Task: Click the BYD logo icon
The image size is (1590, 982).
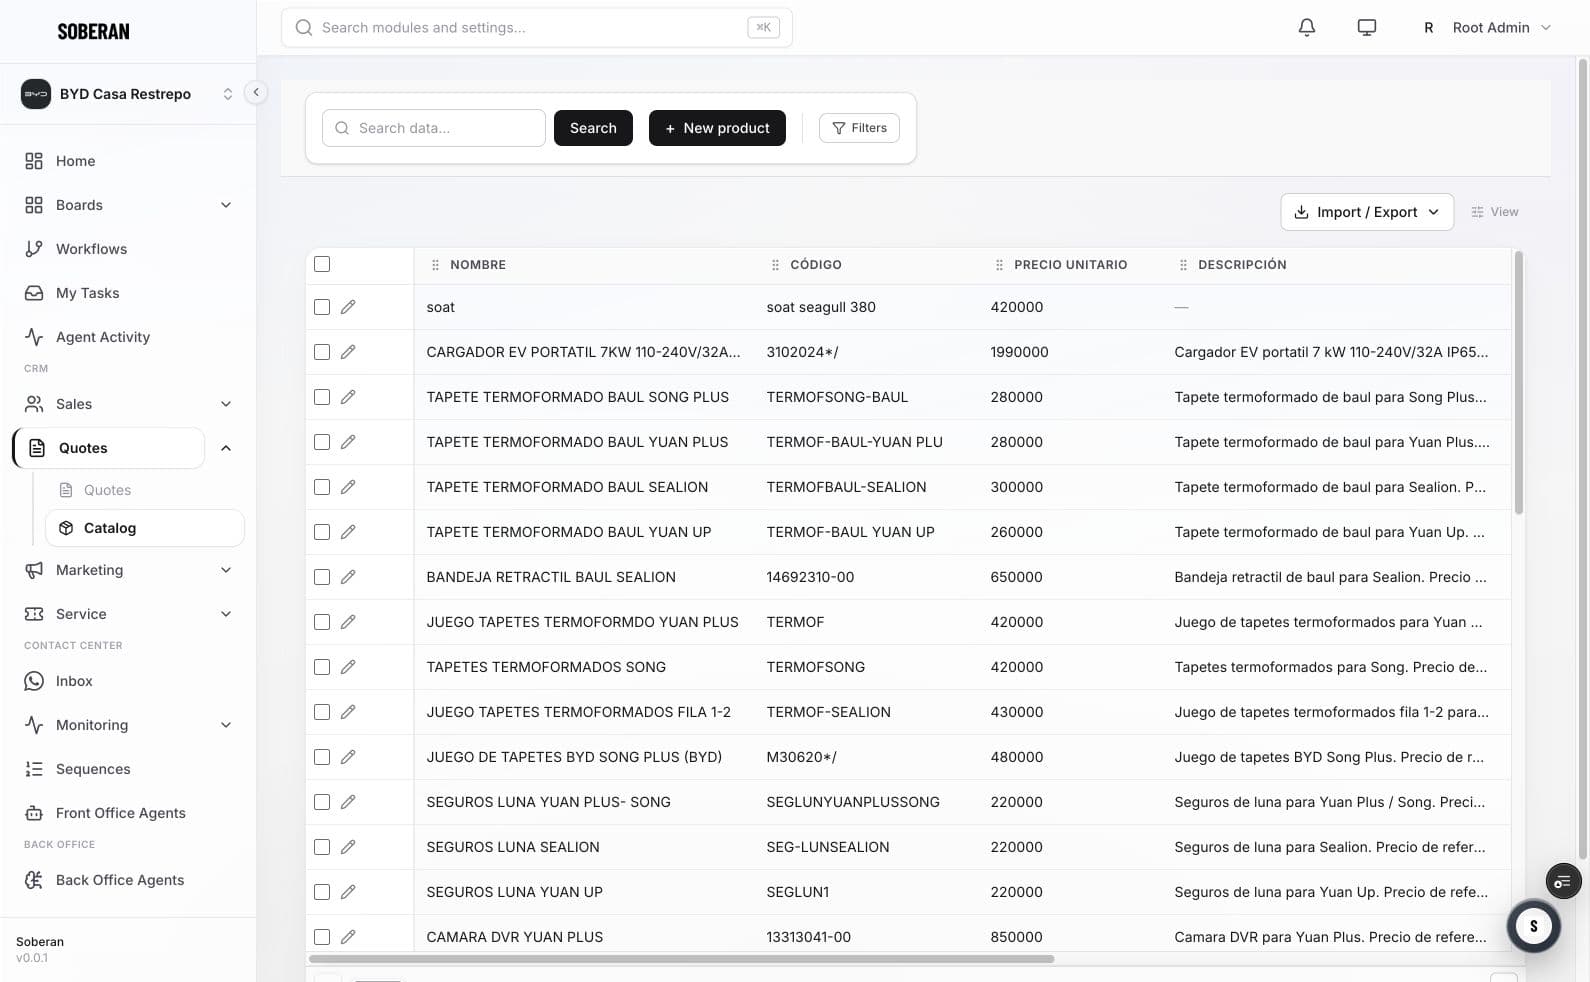Action: [x=36, y=94]
